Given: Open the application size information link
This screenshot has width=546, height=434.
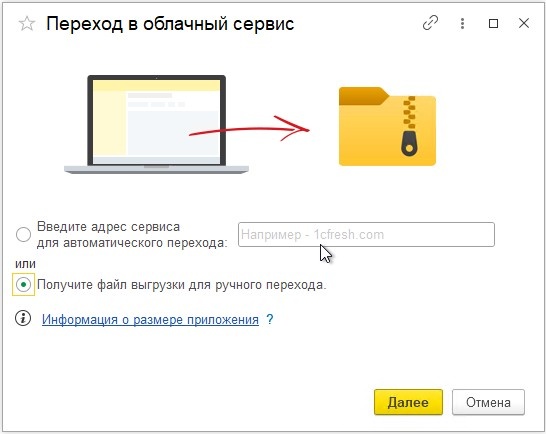Looking at the screenshot, I should [150, 319].
